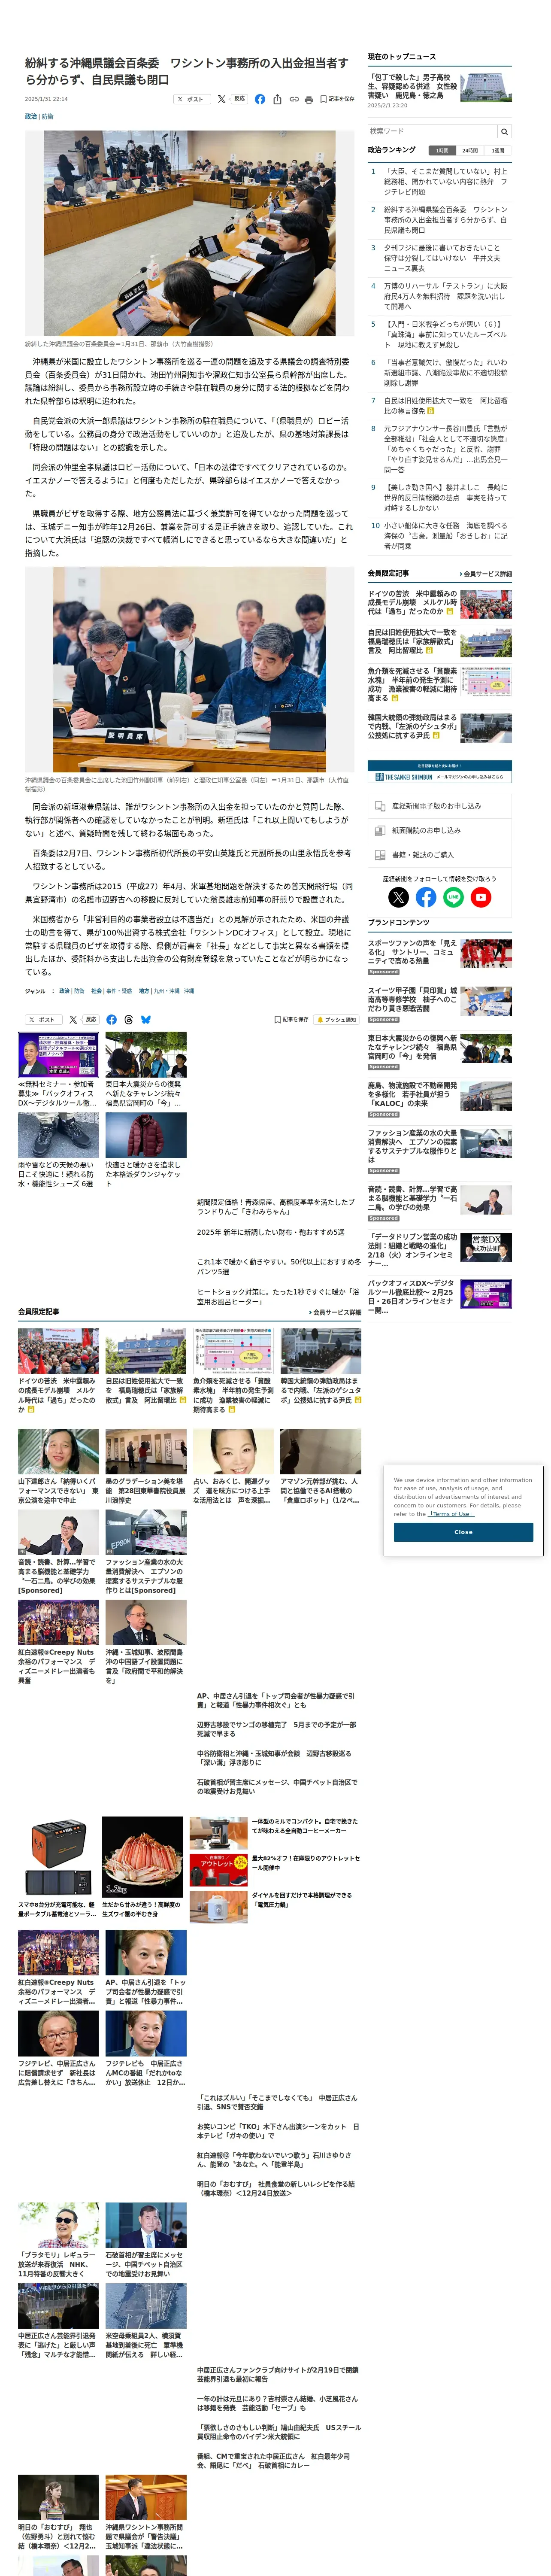551x2576 pixels.
Task: Follow Sankei on Facebook round icon
Action: pyautogui.click(x=426, y=897)
